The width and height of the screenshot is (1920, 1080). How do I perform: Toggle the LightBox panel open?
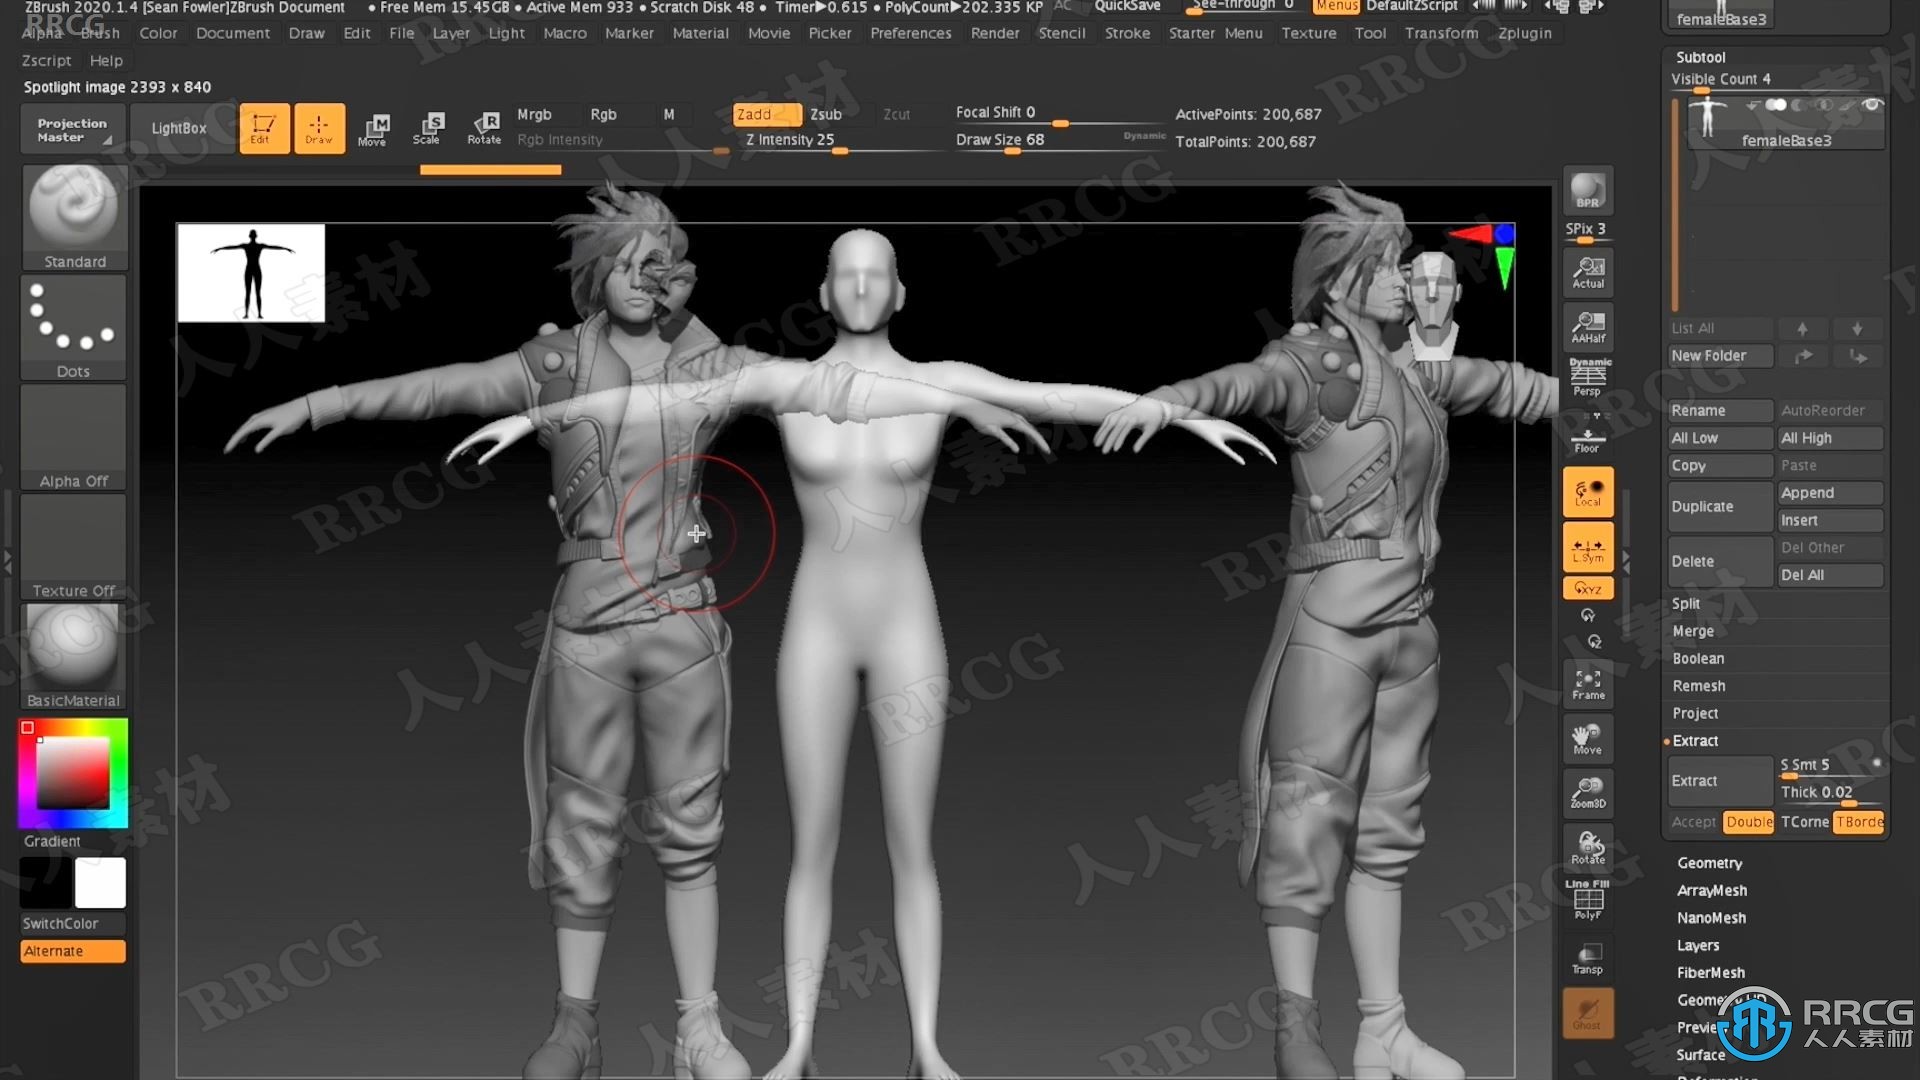[x=179, y=128]
